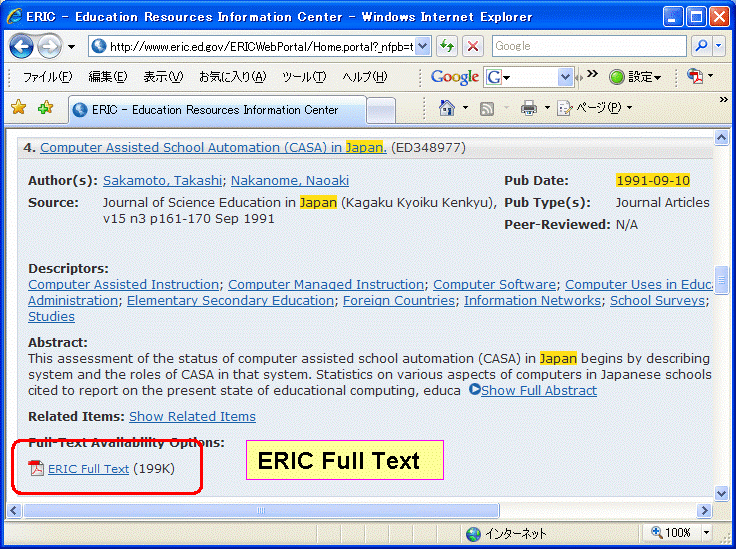Image resolution: width=736 pixels, height=549 pixels.
Task: Go back with the browser Back arrow
Action: point(22,46)
